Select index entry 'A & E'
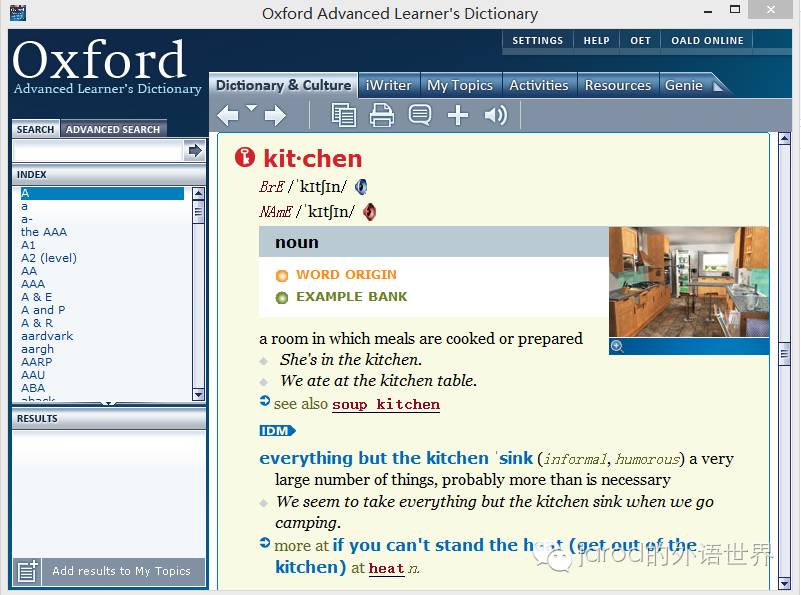This screenshot has width=801, height=595. coord(36,297)
